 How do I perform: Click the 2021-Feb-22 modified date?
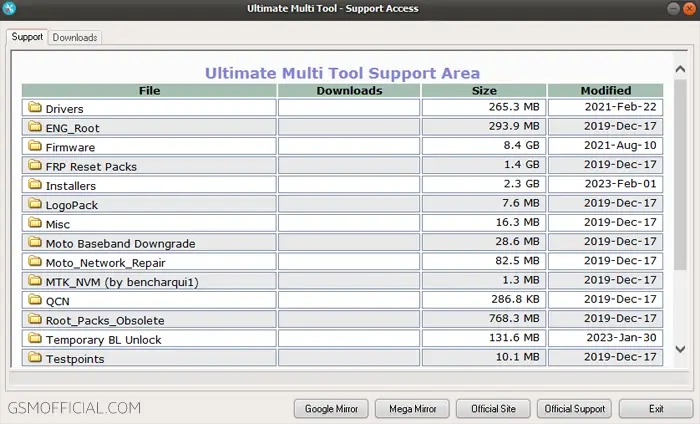click(621, 107)
